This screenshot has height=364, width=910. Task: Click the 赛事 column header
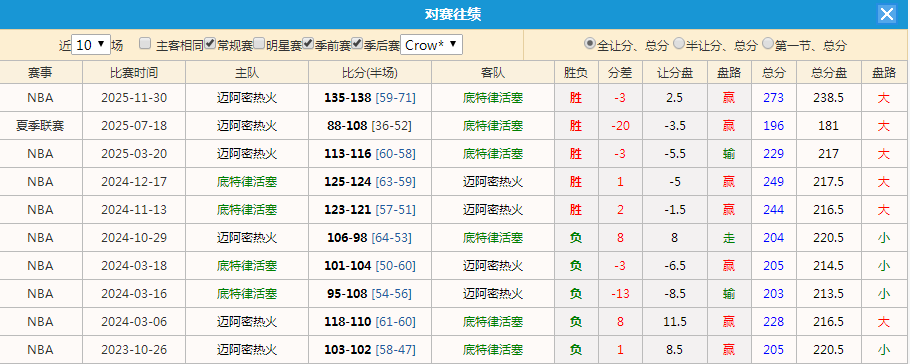pyautogui.click(x=41, y=73)
